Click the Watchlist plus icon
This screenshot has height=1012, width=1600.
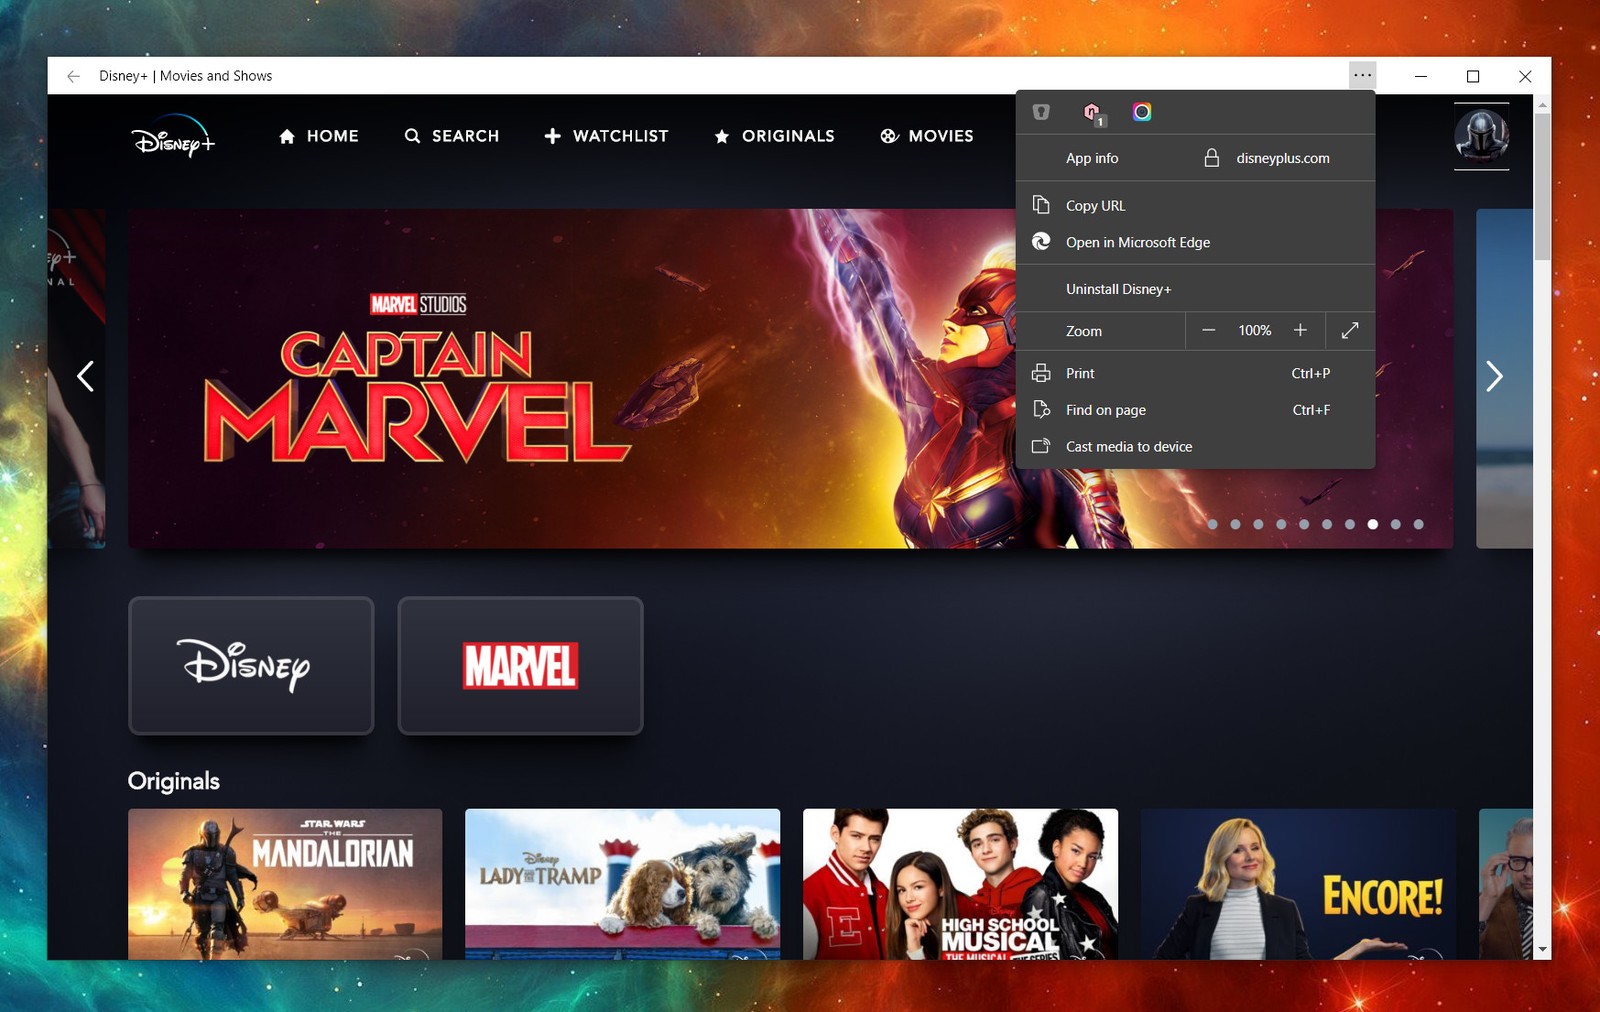(553, 136)
